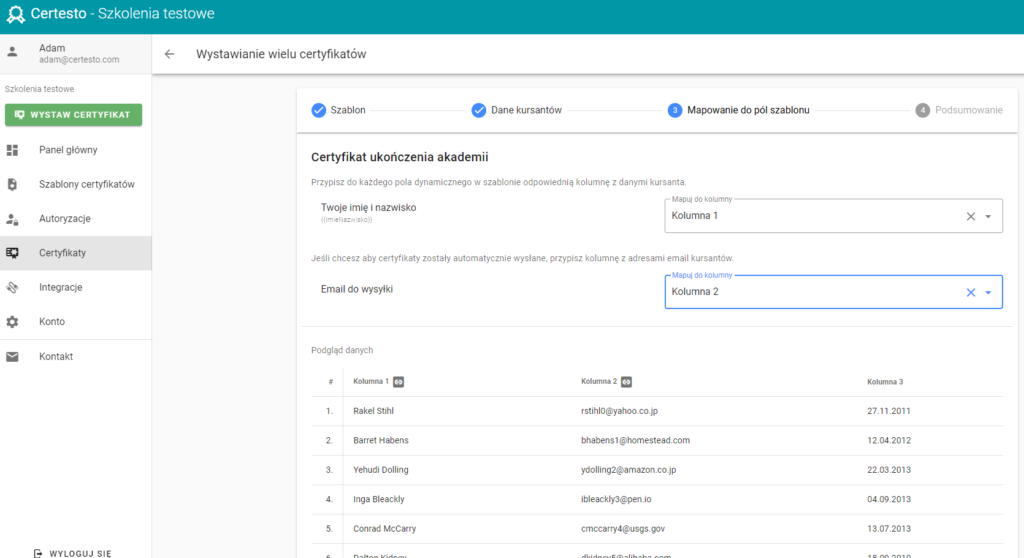
Task: Click the adam@certesto.com email text
Action: pos(79,59)
